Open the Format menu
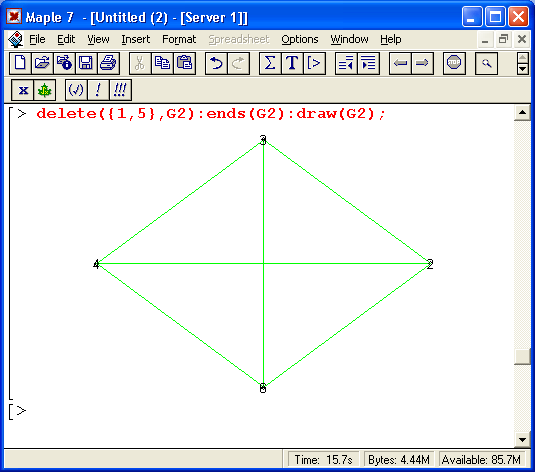This screenshot has height=472, width=535. [179, 40]
